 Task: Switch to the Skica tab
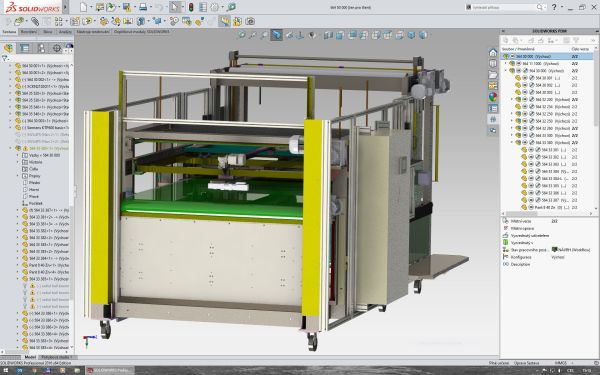(47, 32)
